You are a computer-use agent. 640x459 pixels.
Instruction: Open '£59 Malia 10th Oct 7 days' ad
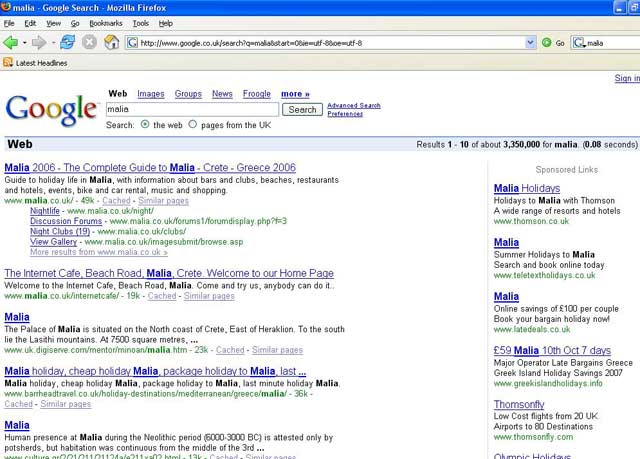(x=552, y=350)
